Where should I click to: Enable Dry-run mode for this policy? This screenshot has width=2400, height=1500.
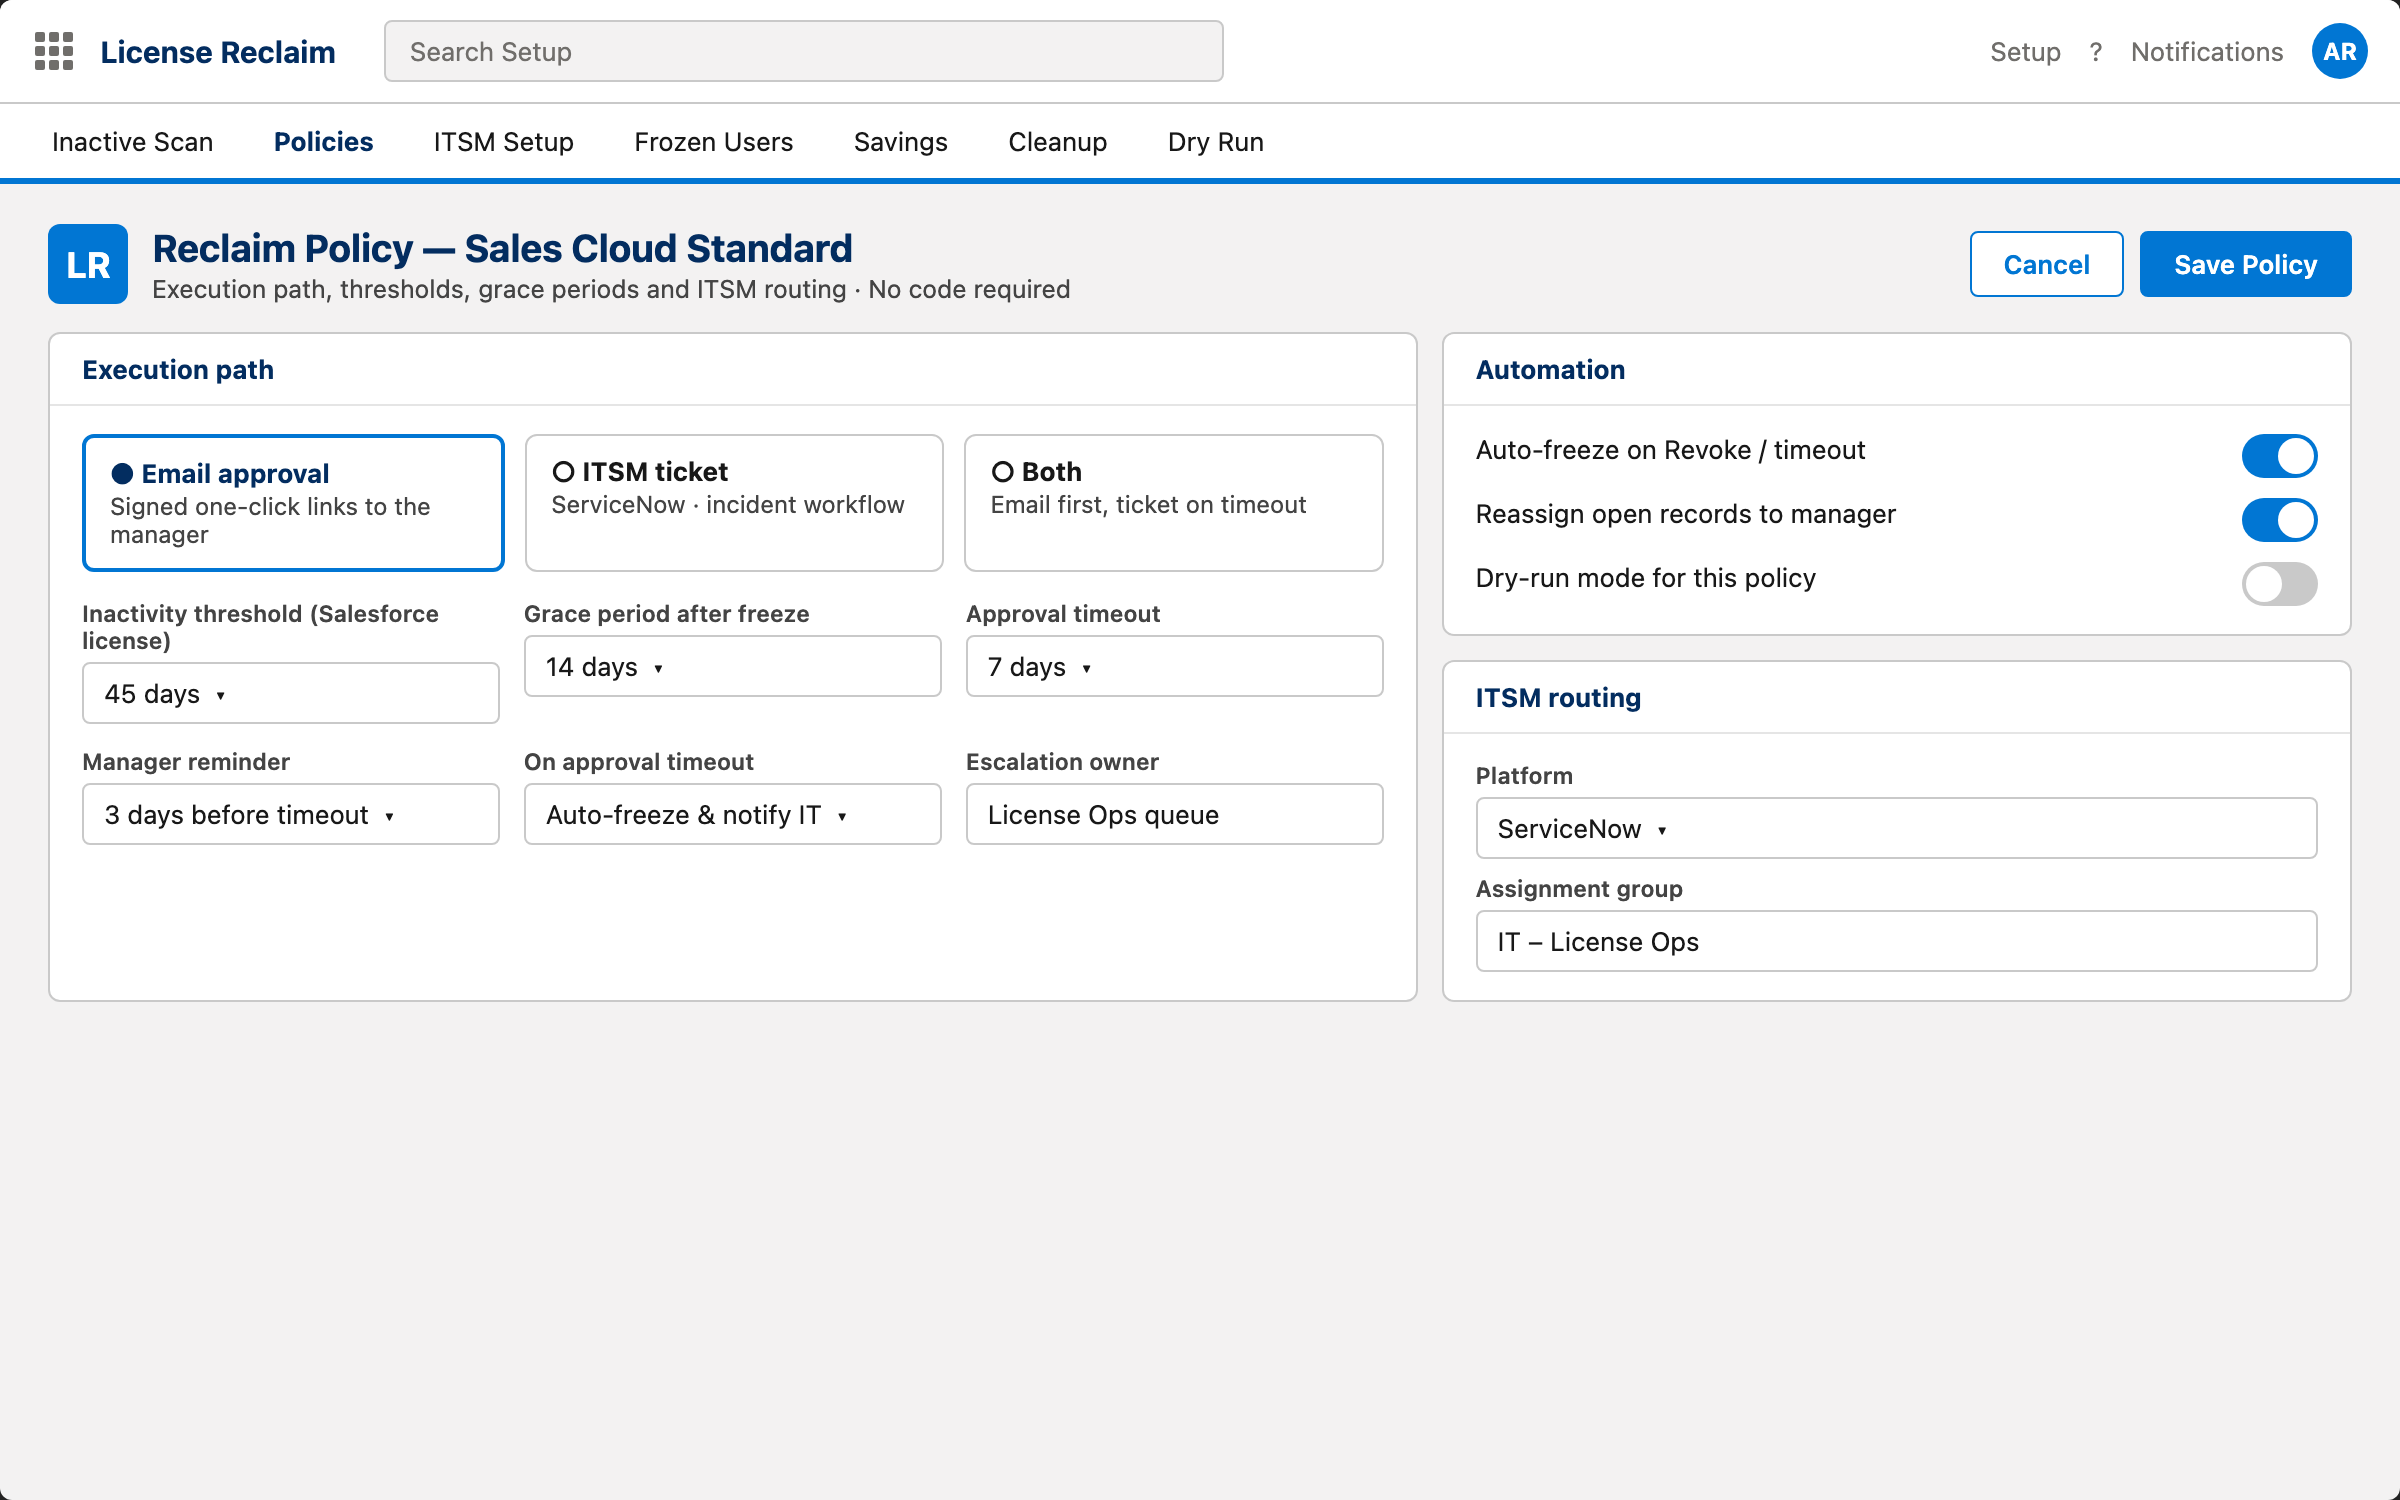point(2279,584)
